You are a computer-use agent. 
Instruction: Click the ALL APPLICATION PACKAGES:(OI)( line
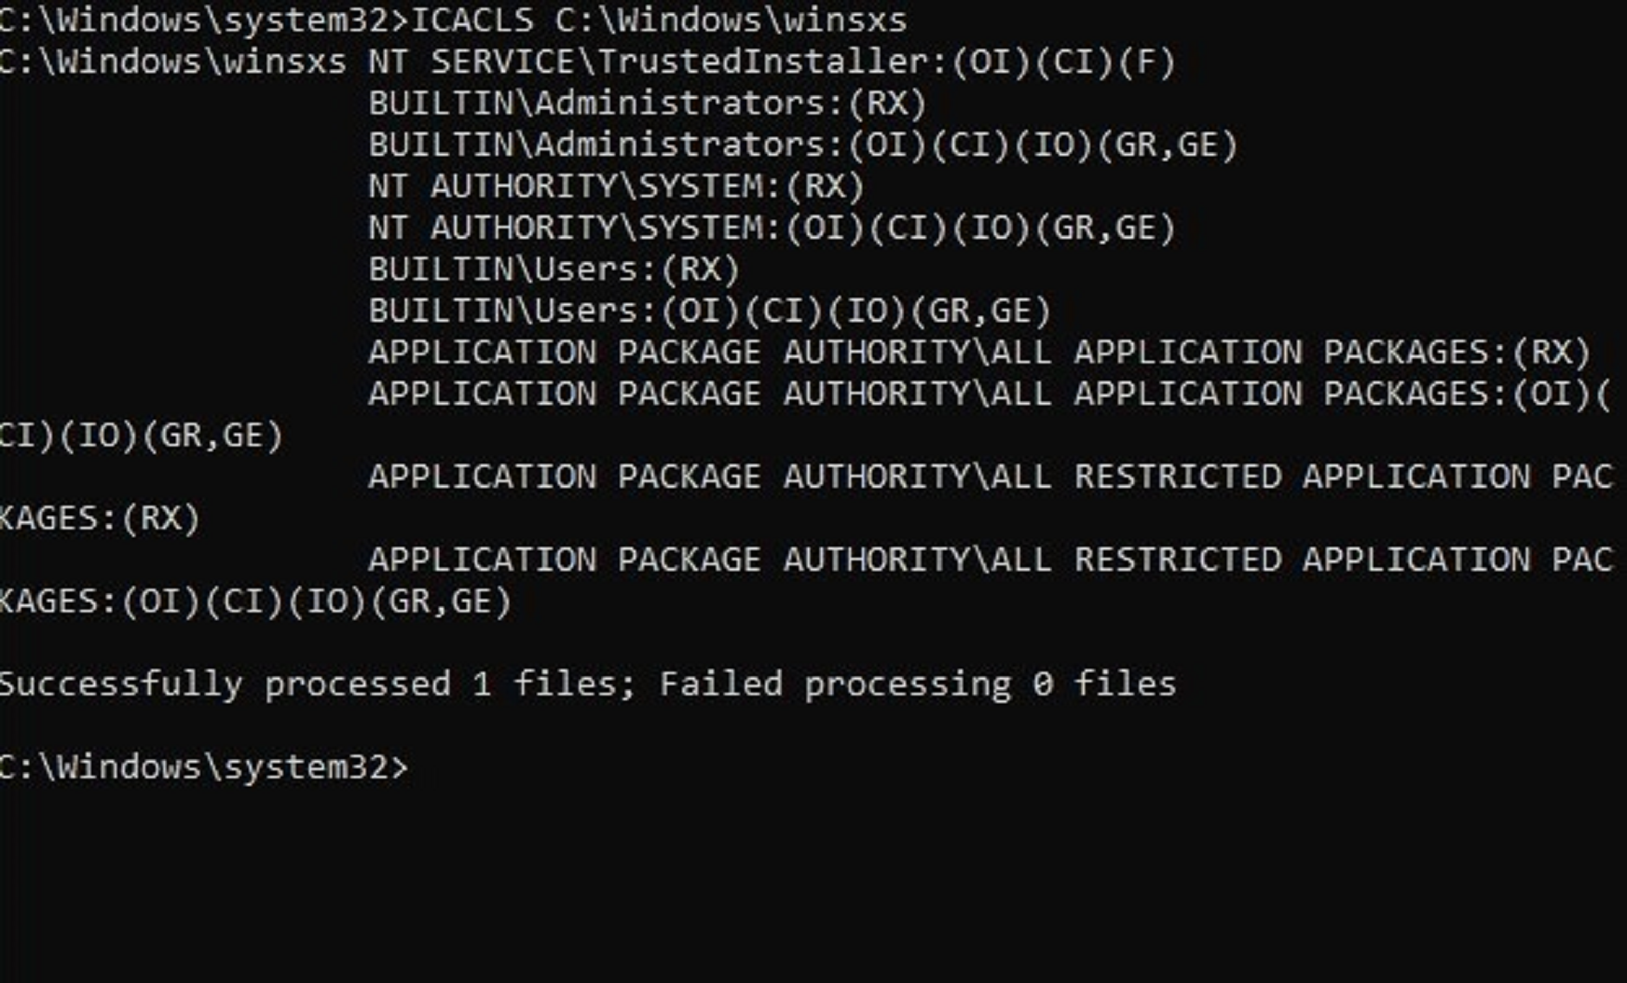point(989,394)
